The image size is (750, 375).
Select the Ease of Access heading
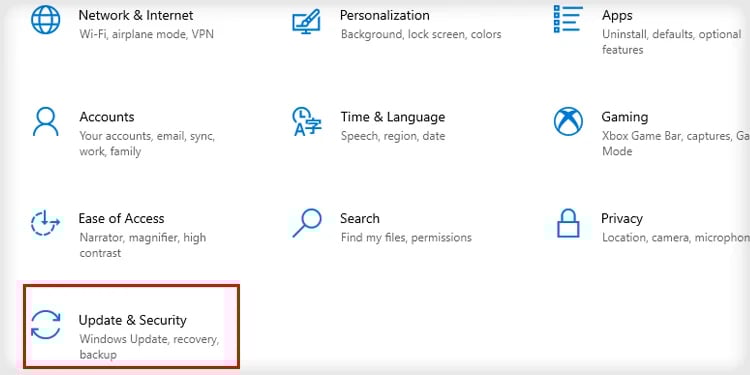pyautogui.click(x=121, y=218)
